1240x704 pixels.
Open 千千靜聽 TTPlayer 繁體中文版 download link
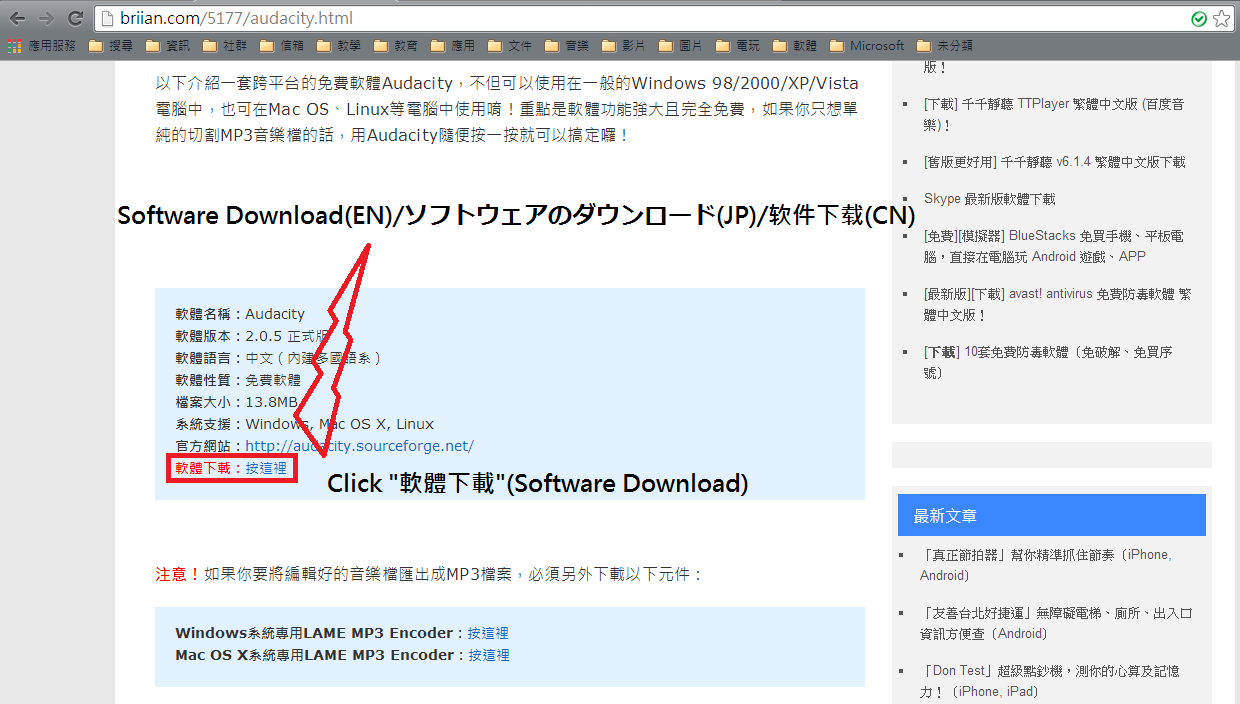tap(1054, 114)
